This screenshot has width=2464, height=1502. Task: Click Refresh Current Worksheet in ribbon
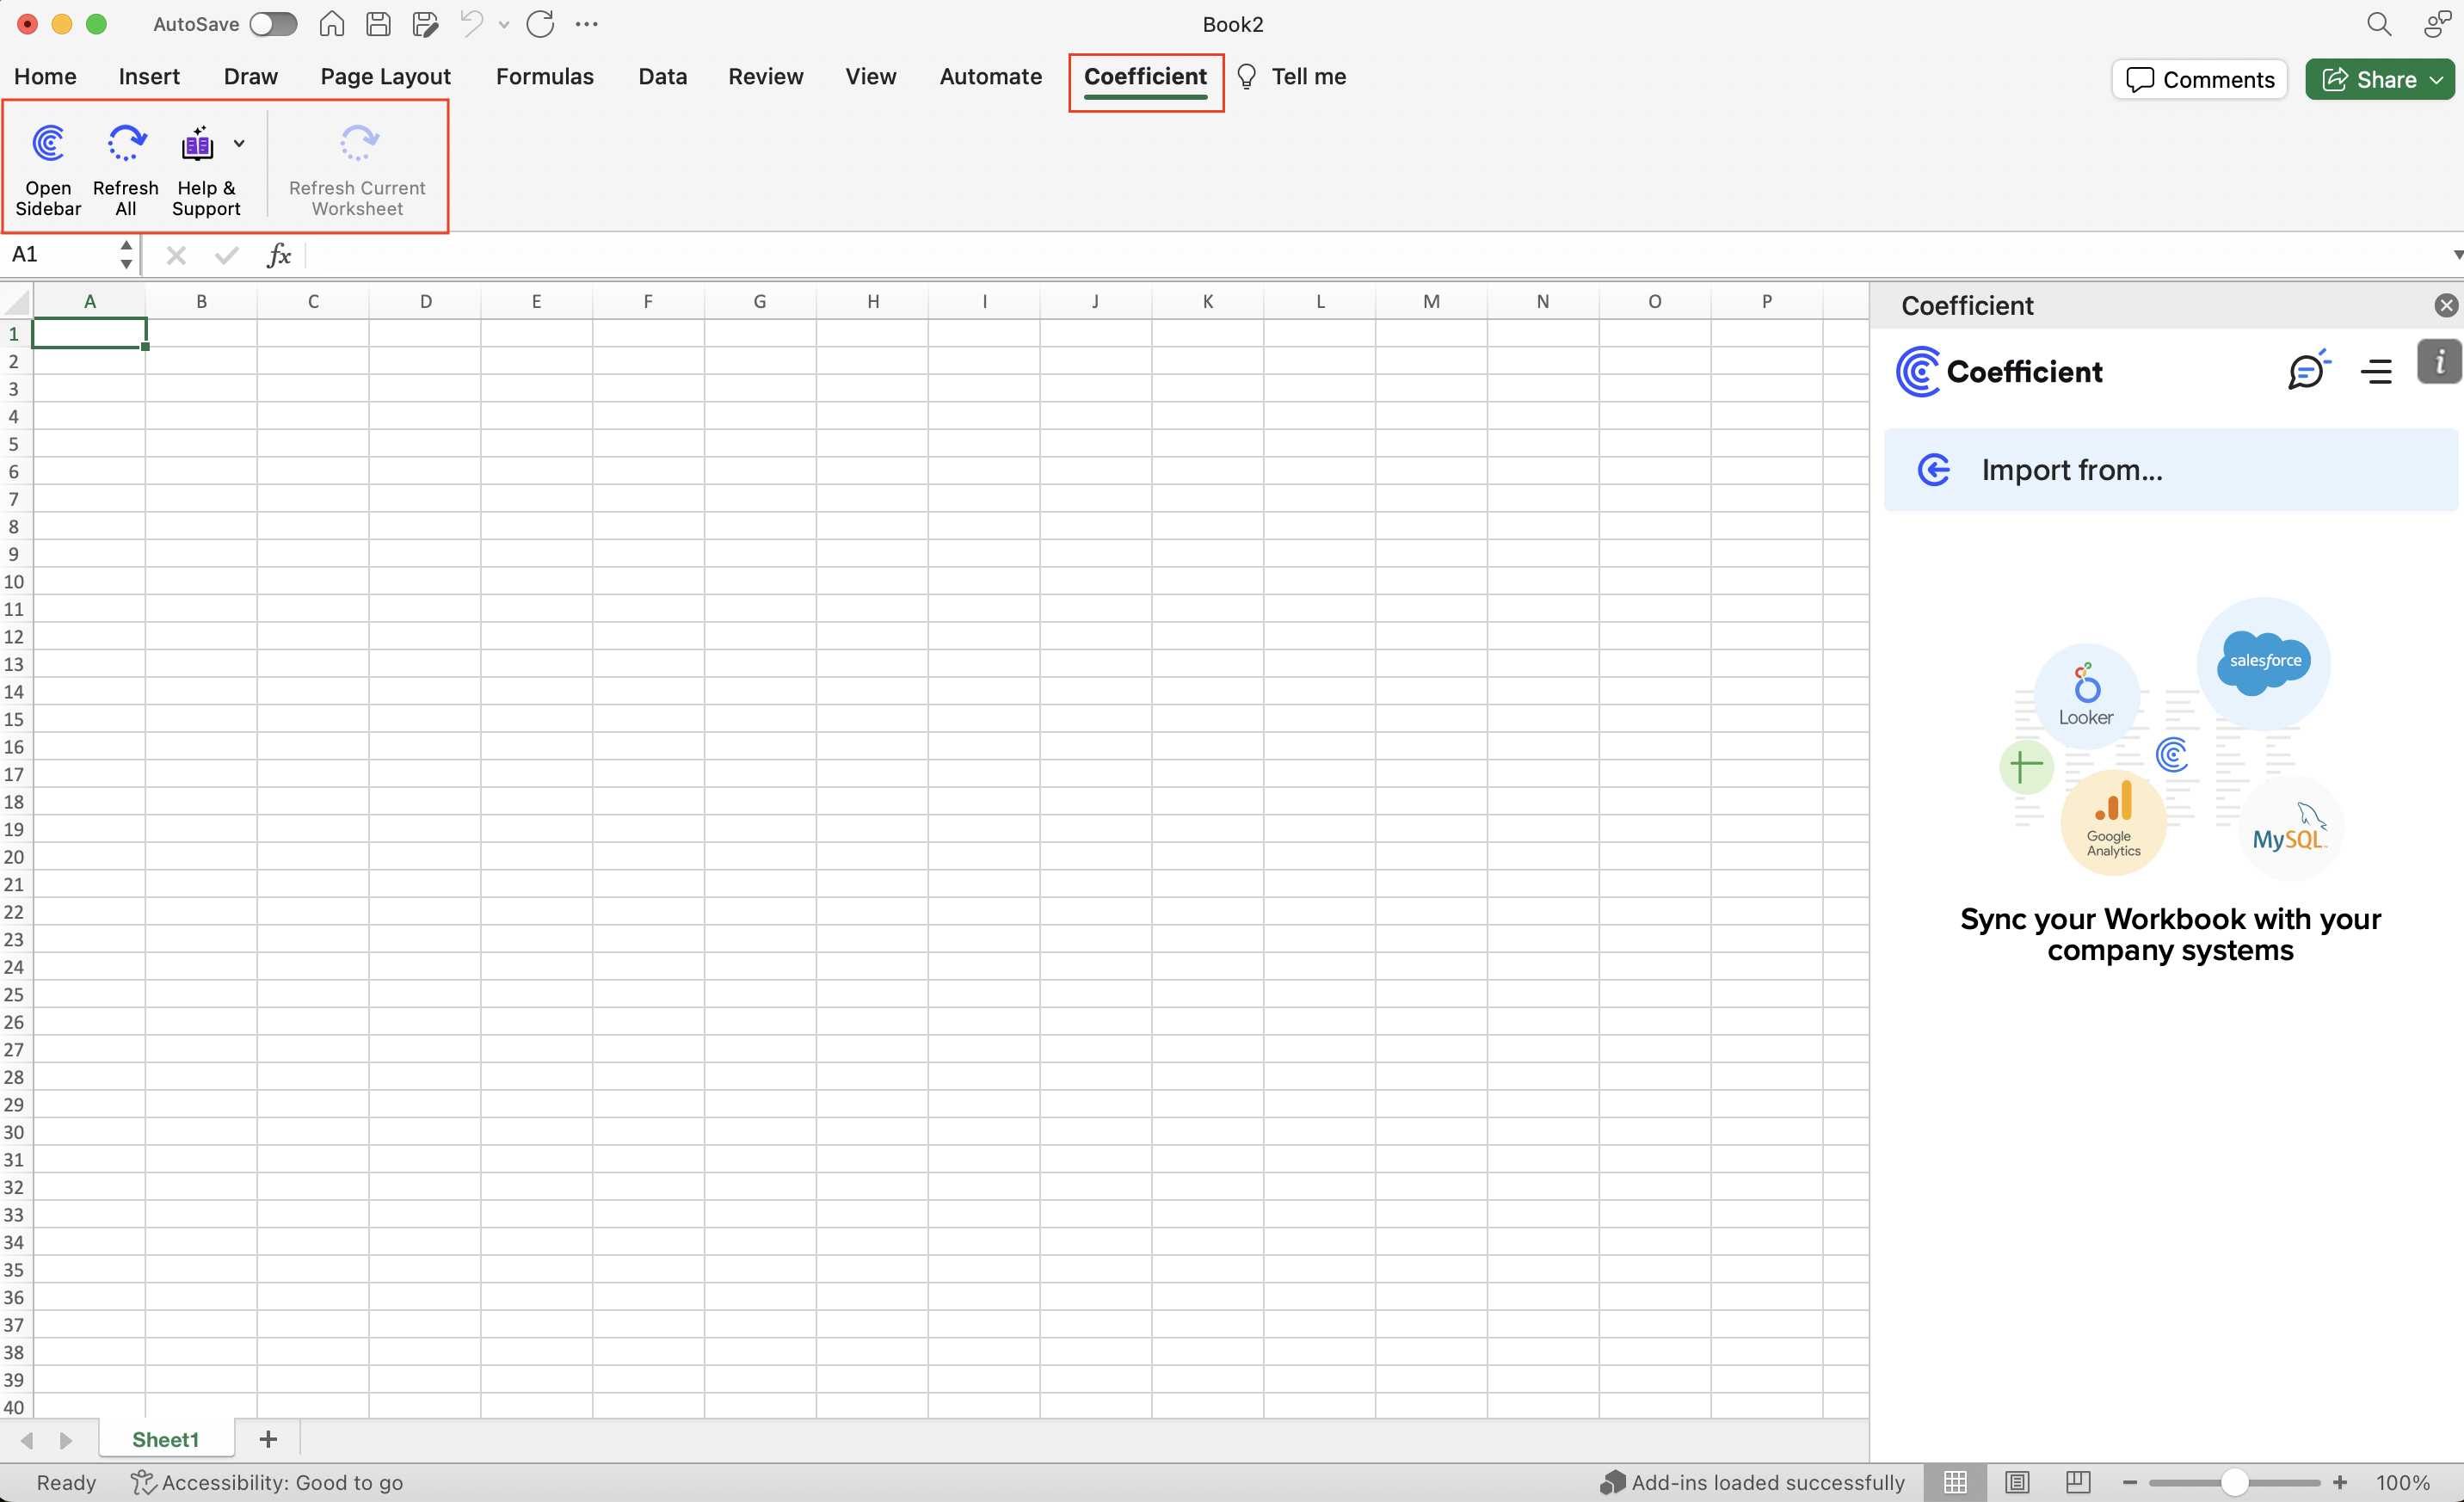[x=357, y=169]
